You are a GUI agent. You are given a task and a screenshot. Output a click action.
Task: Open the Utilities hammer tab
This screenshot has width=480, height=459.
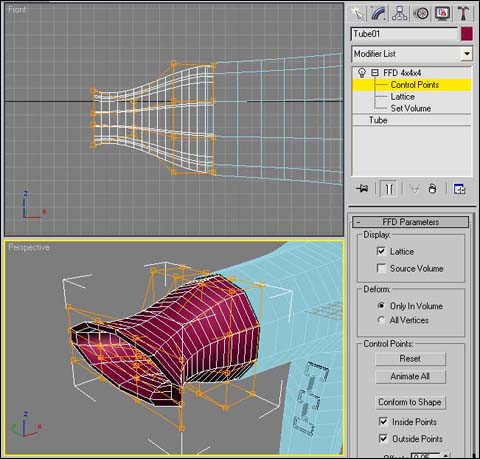click(463, 14)
